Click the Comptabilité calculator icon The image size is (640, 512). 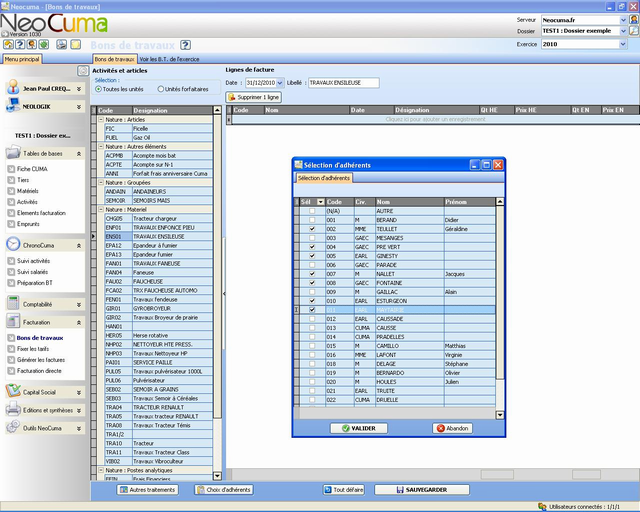(13, 304)
